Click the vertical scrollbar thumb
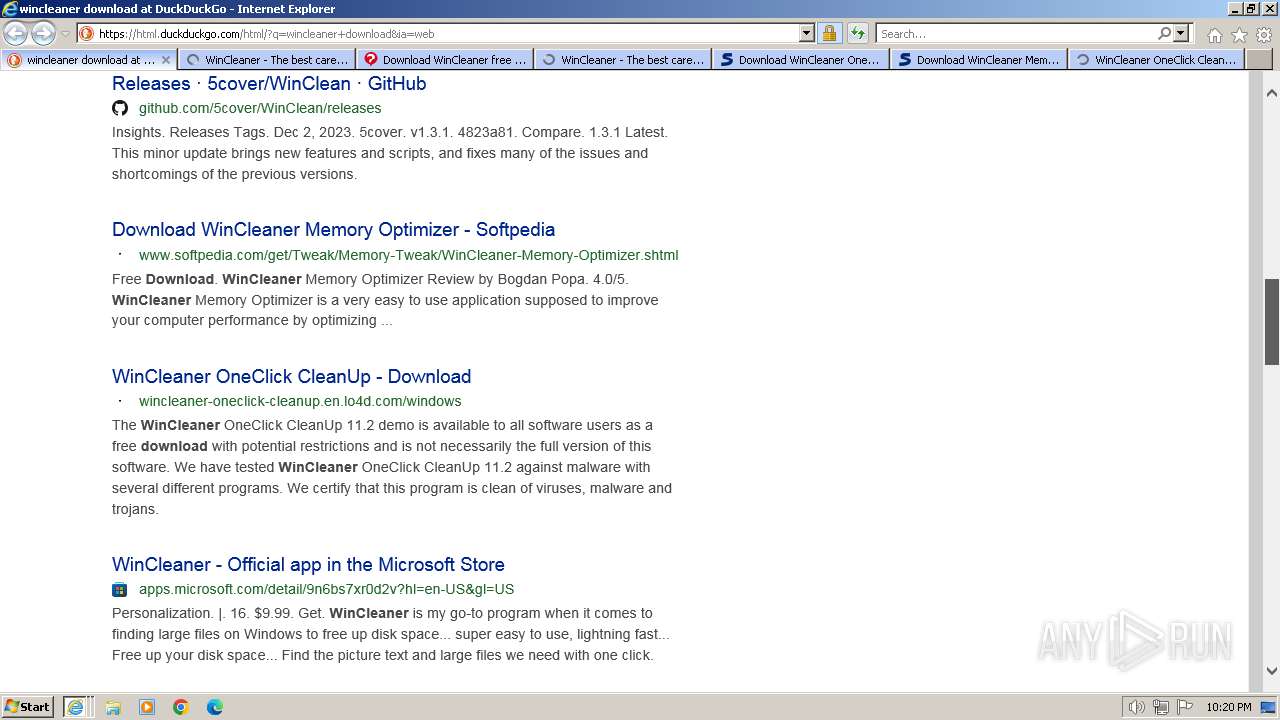 point(1272,321)
